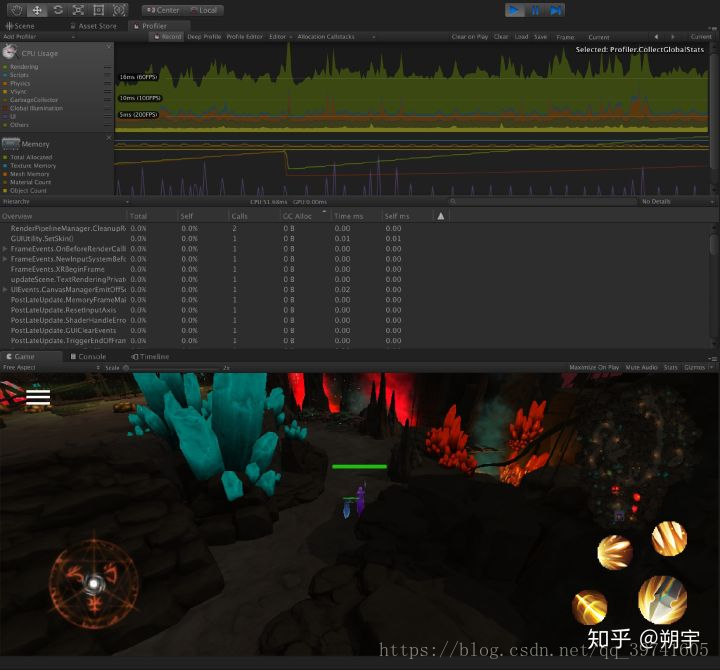Viewport: 720px width, 670px height.
Task: Click the Step frame button
Action: click(555, 10)
